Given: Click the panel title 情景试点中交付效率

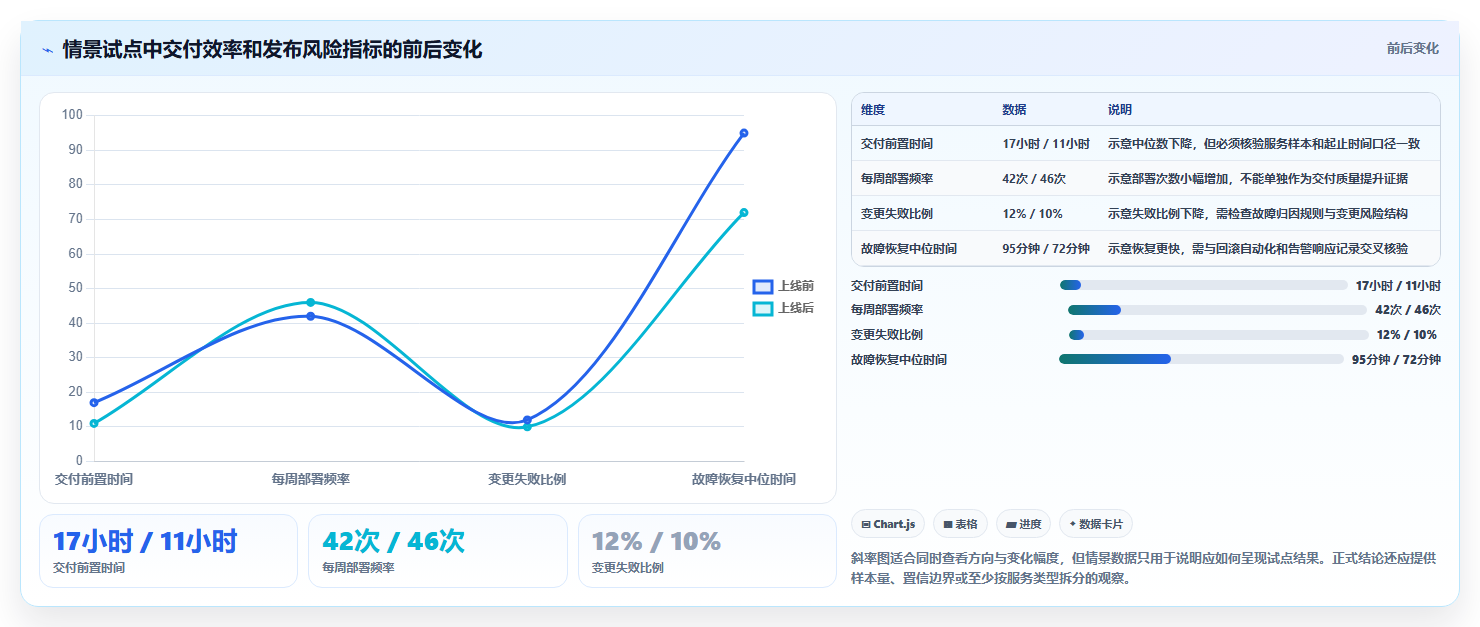Looking at the screenshot, I should click(x=272, y=49).
